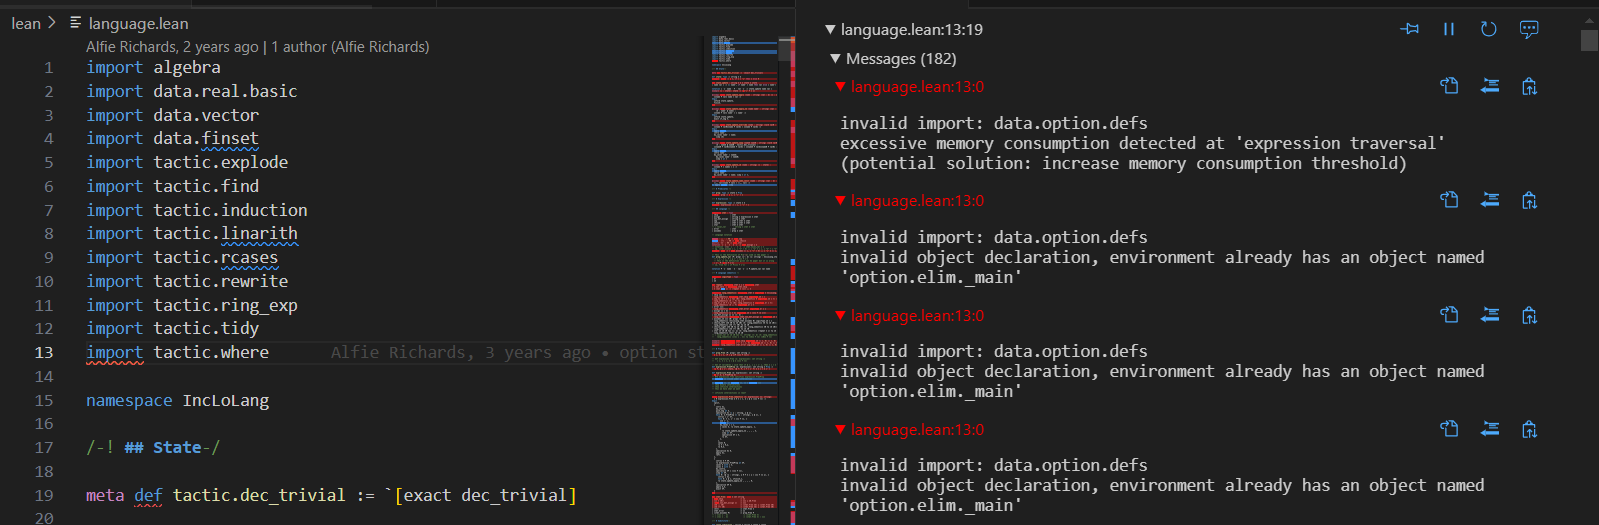Click clipboard icon on the first error message
Image resolution: width=1599 pixels, height=525 pixels.
pos(1529,87)
